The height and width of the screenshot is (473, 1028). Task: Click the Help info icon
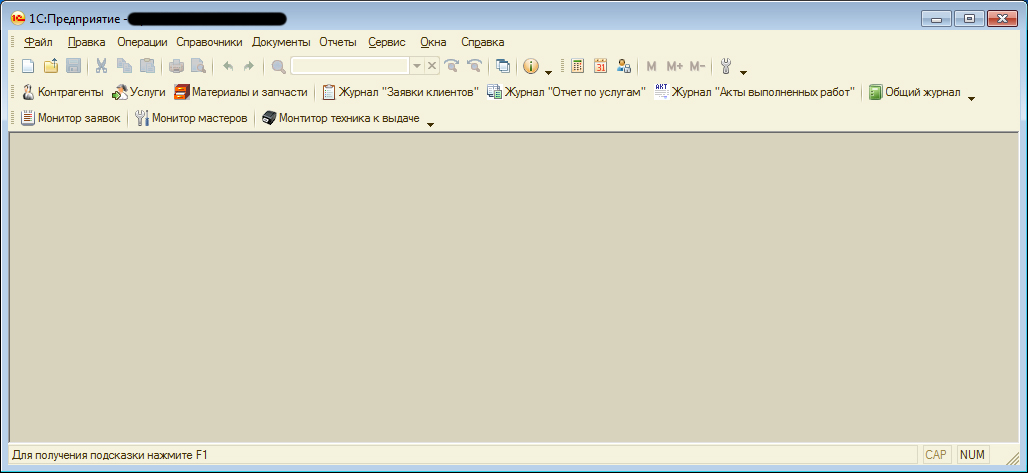531,66
